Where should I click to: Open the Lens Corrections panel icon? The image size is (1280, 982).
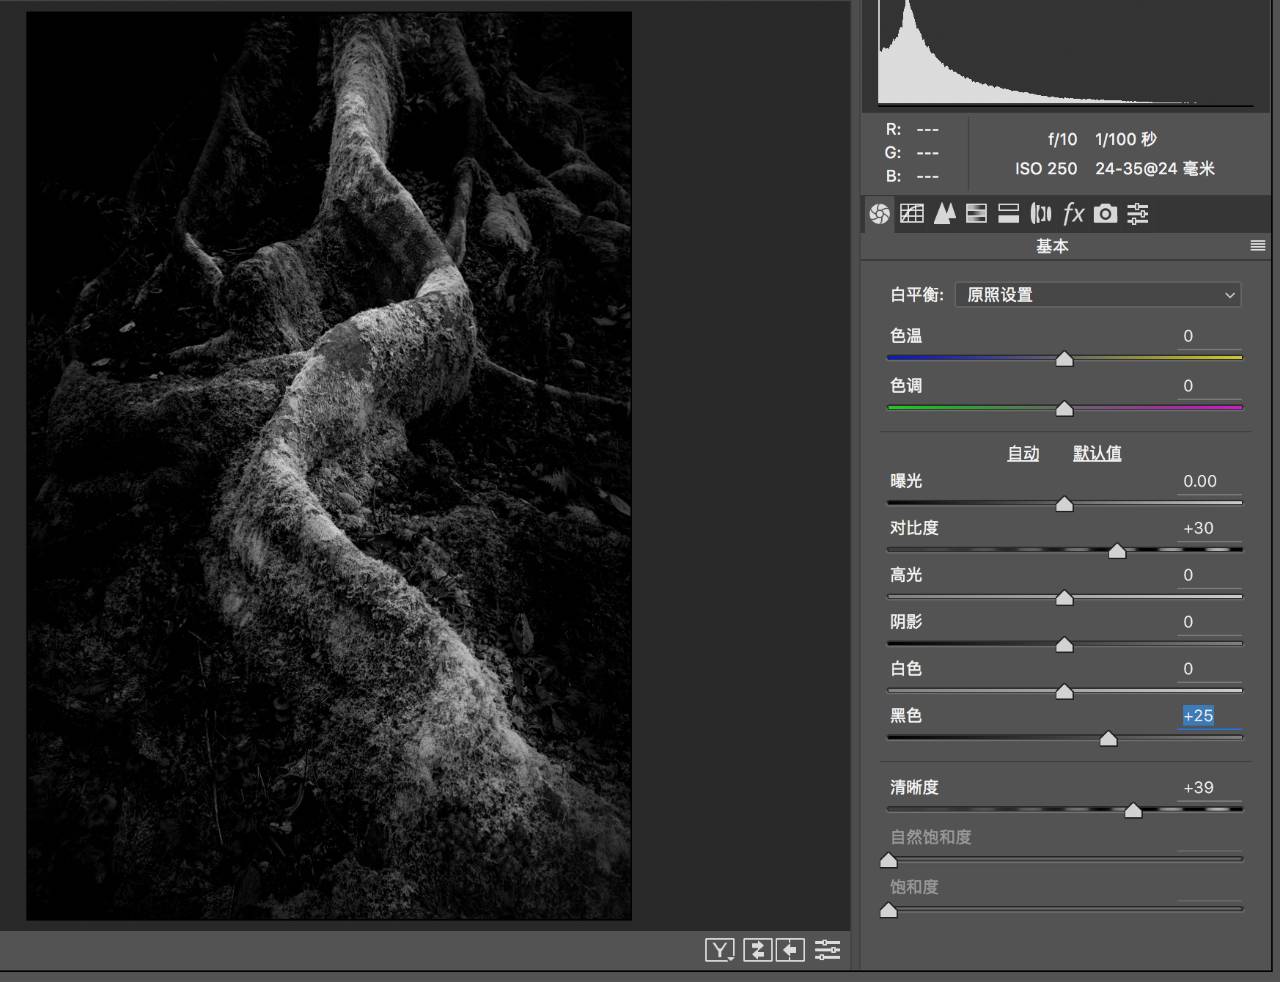(x=1041, y=213)
